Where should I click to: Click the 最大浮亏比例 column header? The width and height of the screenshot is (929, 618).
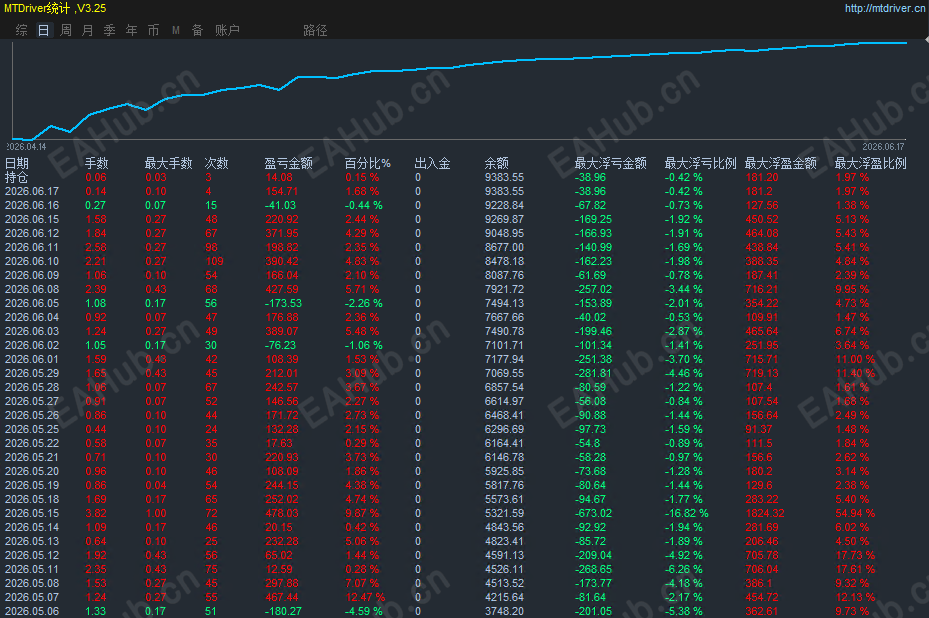coord(700,164)
